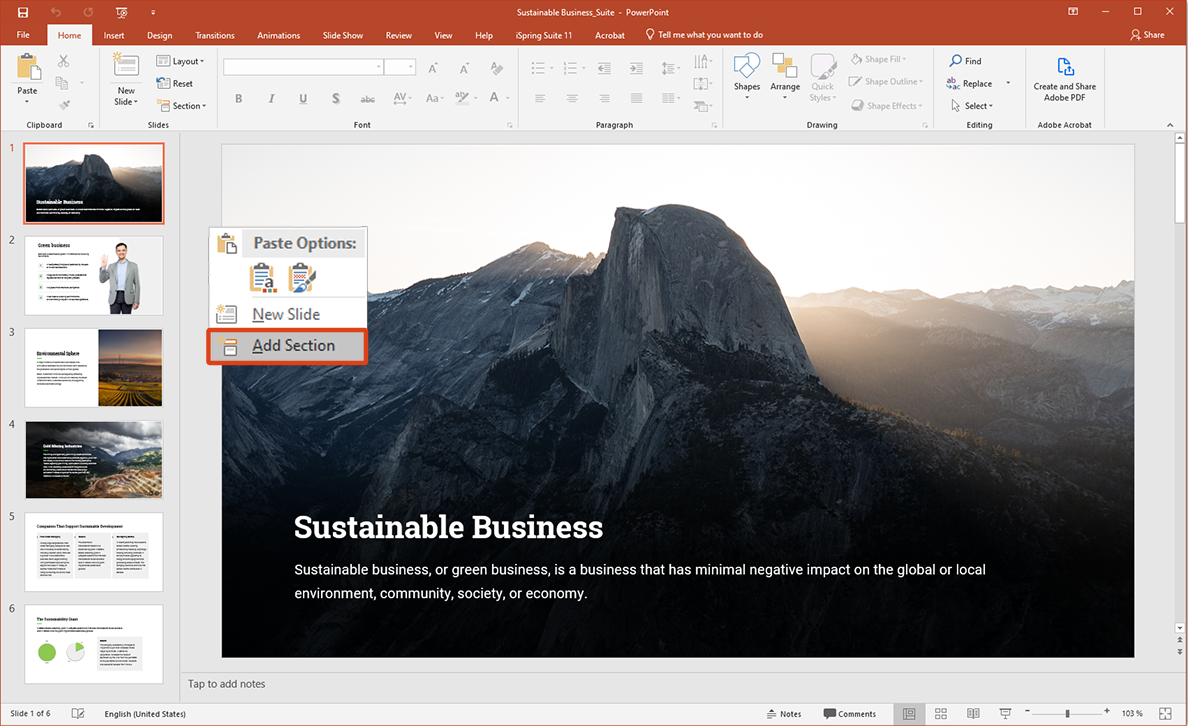
Task: Switch to Slide Sorter view in status bar
Action: click(940, 713)
